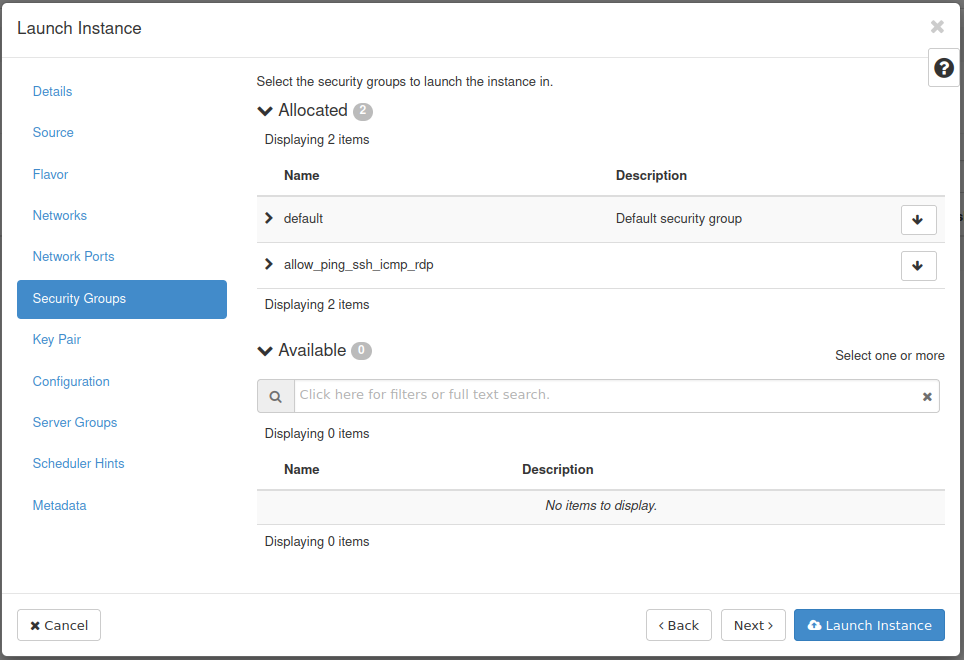The height and width of the screenshot is (660, 964).
Task: Go Back to the previous step
Action: pos(679,625)
